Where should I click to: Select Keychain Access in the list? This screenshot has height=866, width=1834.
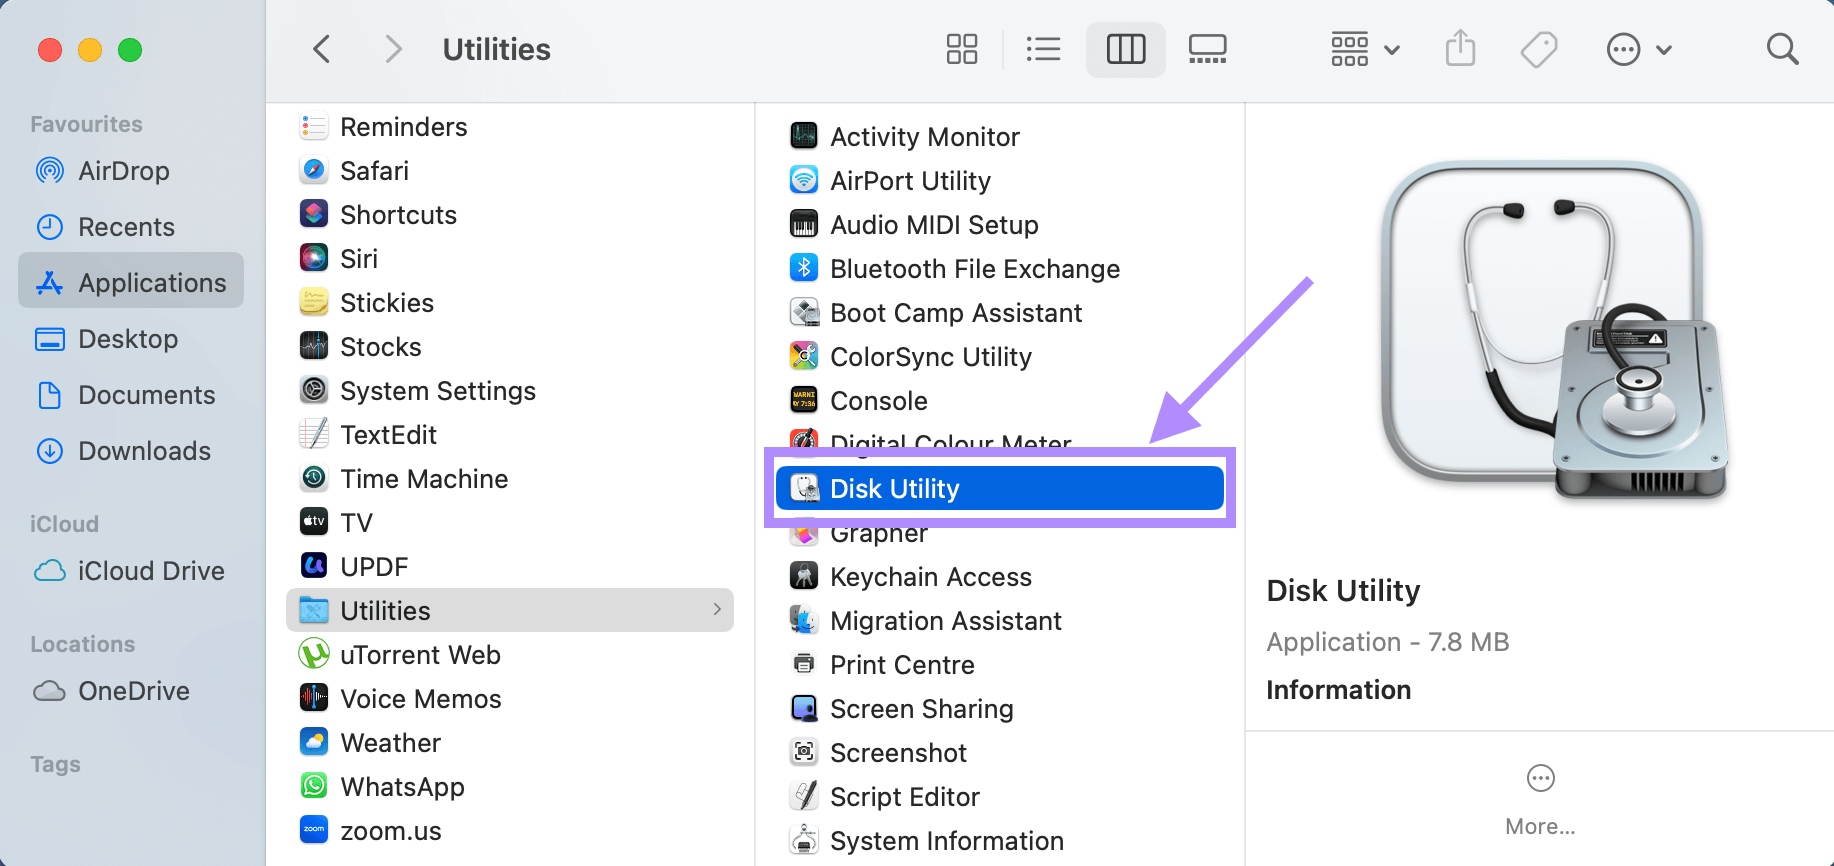coord(1000,577)
